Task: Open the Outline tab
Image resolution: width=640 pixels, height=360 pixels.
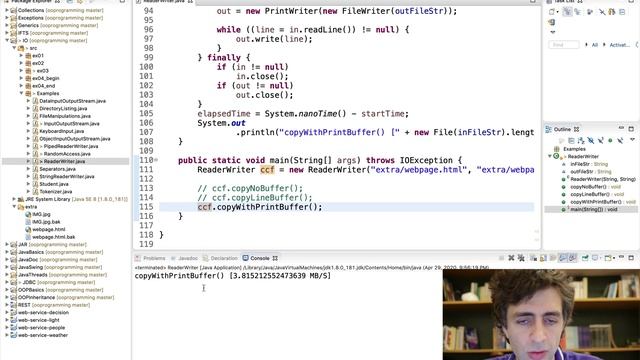Action: coord(562,129)
